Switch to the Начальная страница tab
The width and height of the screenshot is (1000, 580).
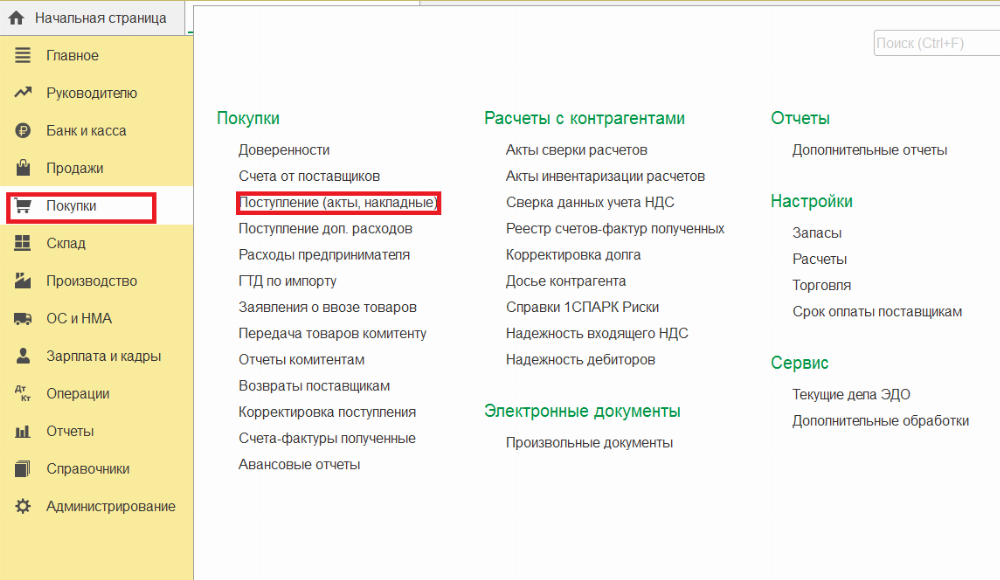click(100, 18)
